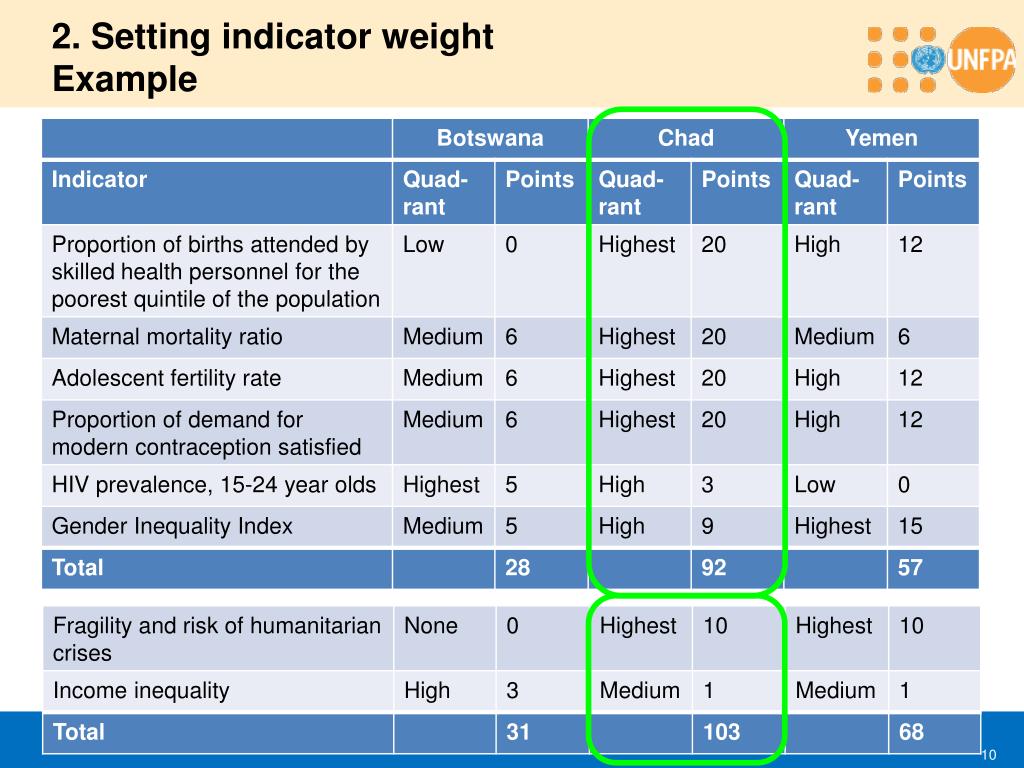The image size is (1024, 768).
Task: Click the births attended by skilled personnel label
Action: pyautogui.click(x=216, y=272)
